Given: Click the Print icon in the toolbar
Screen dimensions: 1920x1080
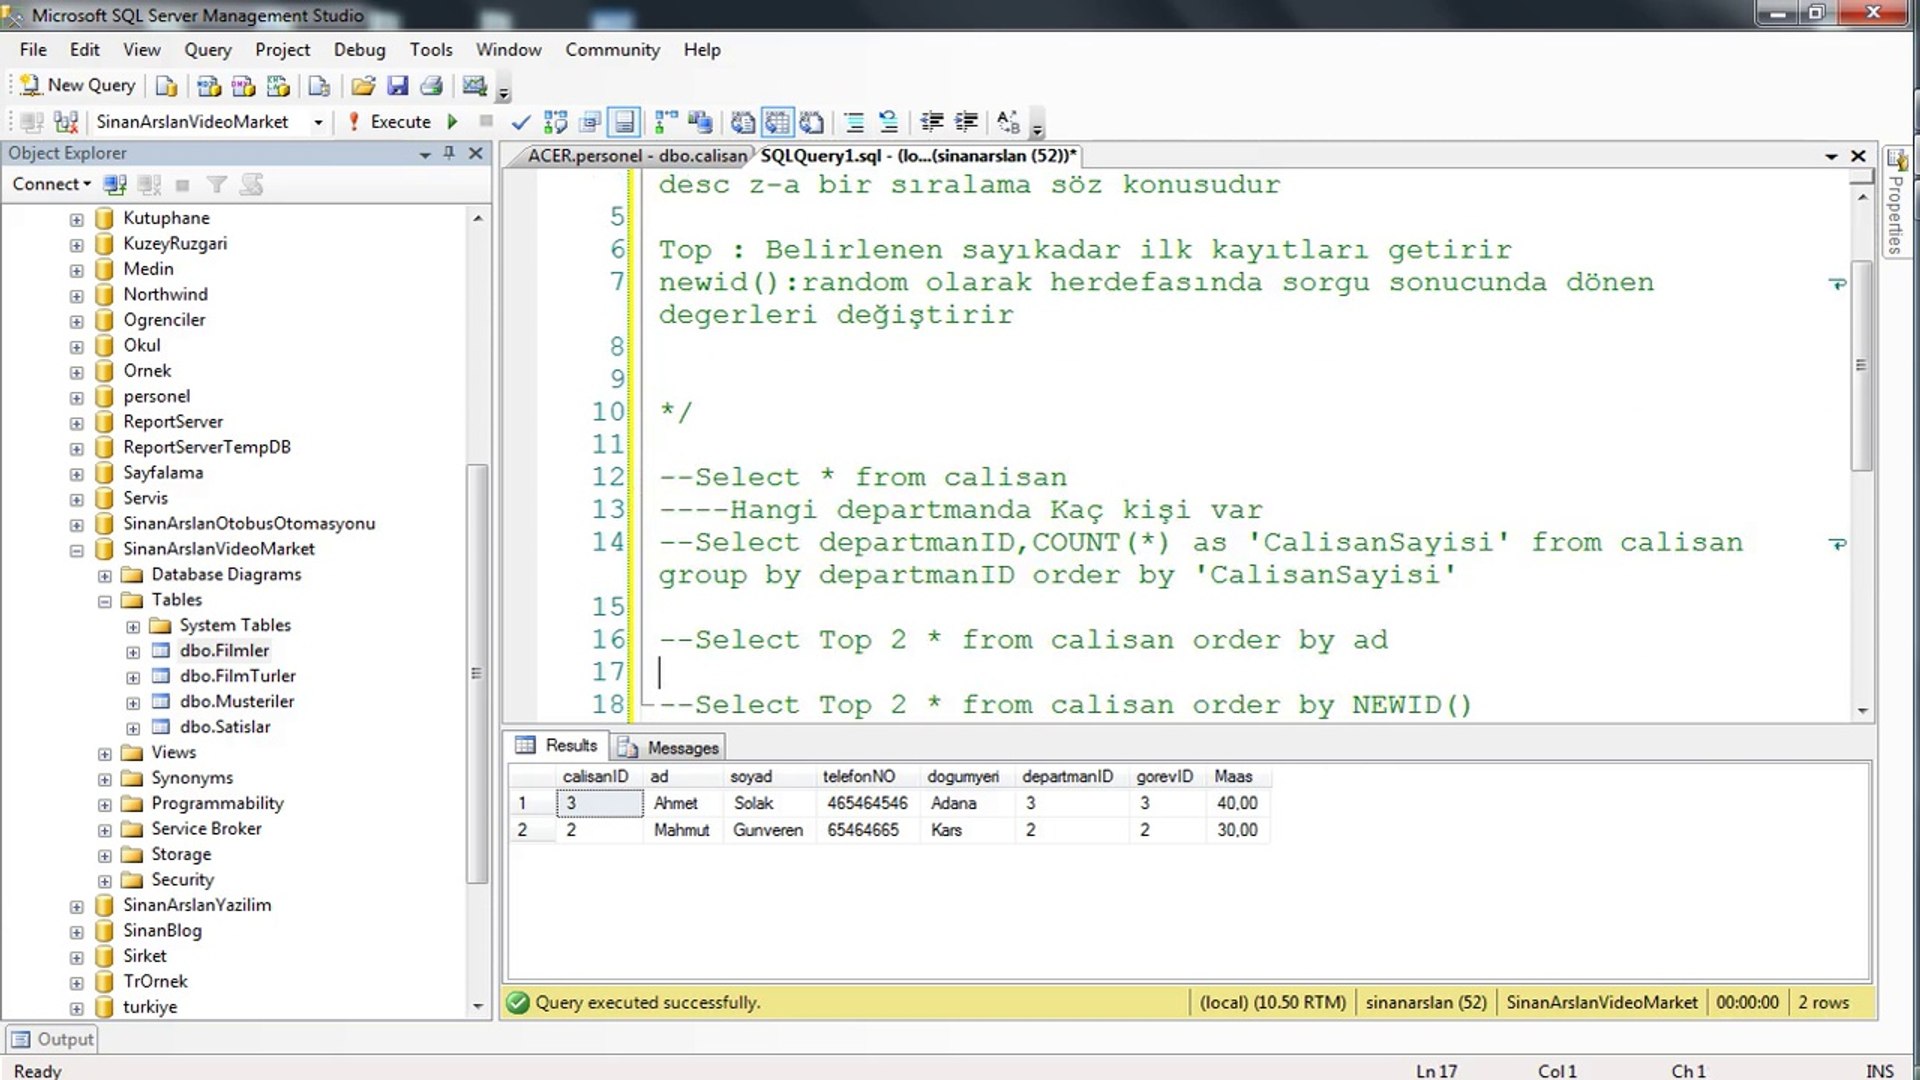Looking at the screenshot, I should pos(432,86).
